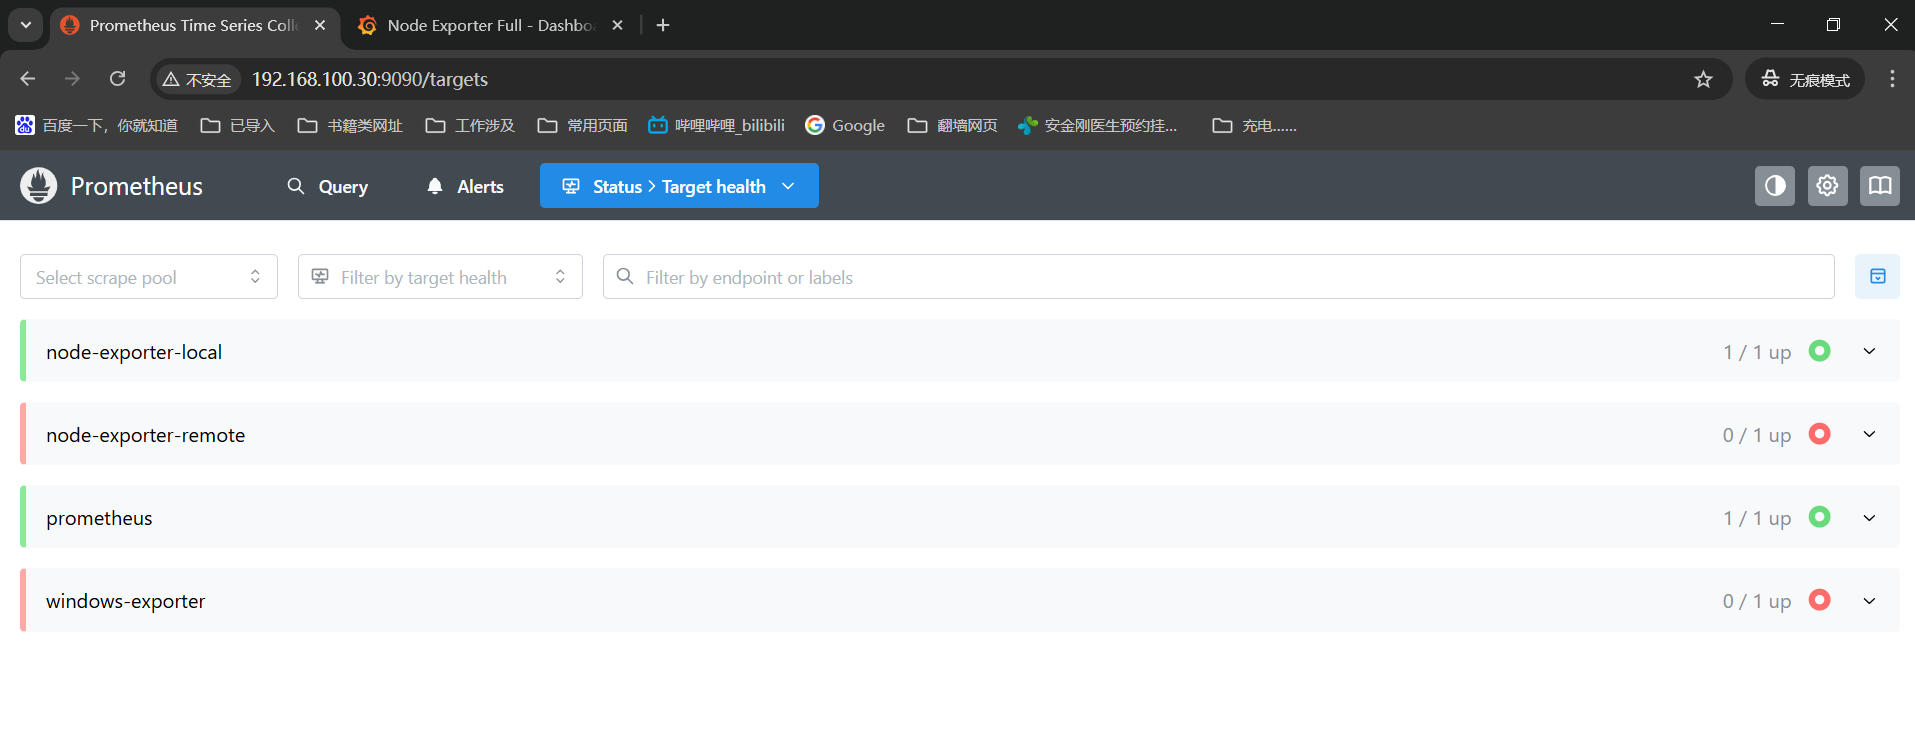Image resolution: width=1915 pixels, height=741 pixels.
Task: Click the '0 / 1 up' count for windows-exporter
Action: [1757, 601]
